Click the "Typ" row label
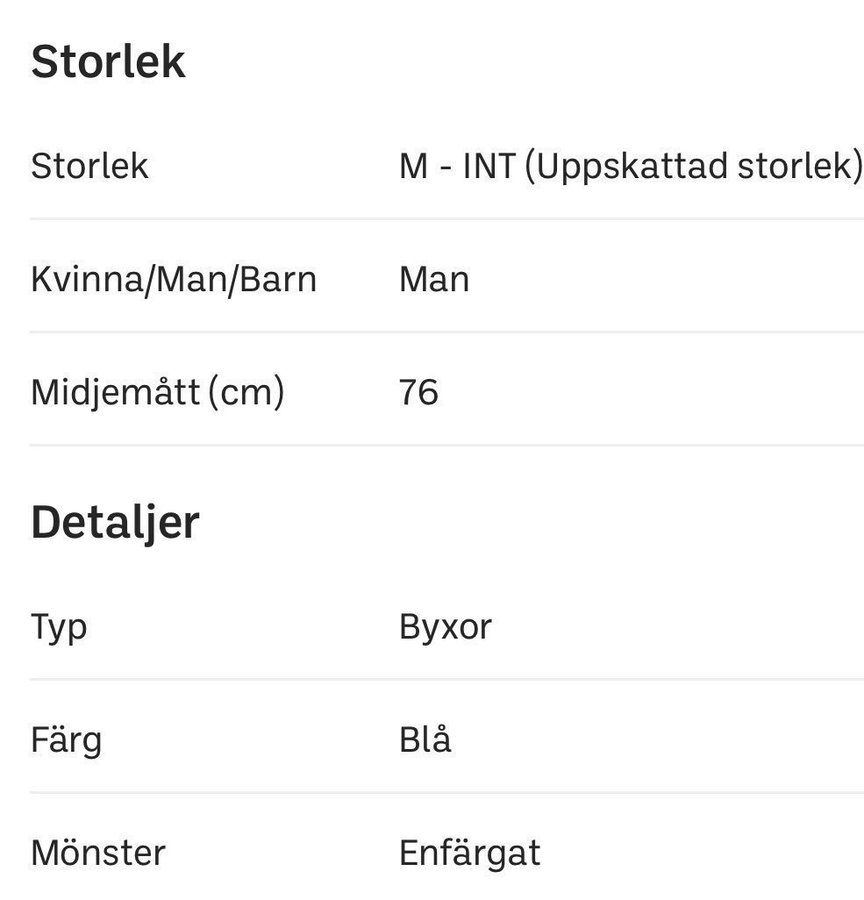The image size is (864, 900). (x=59, y=627)
